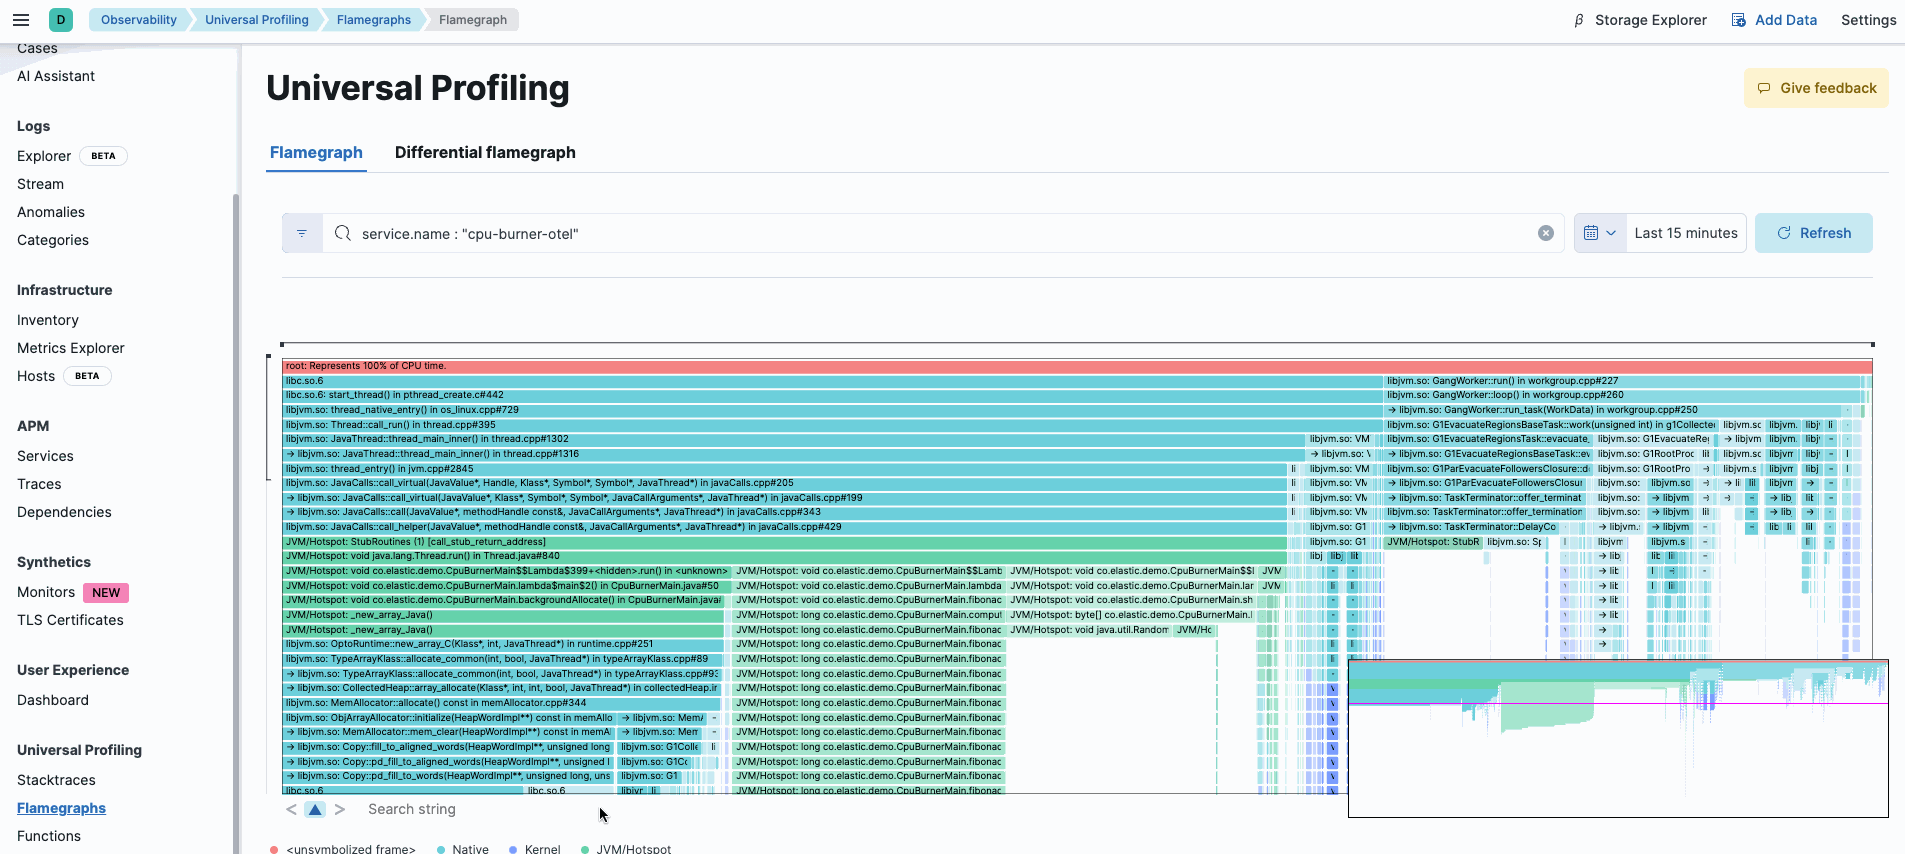Open the hamburger navigation menu

pos(21,20)
